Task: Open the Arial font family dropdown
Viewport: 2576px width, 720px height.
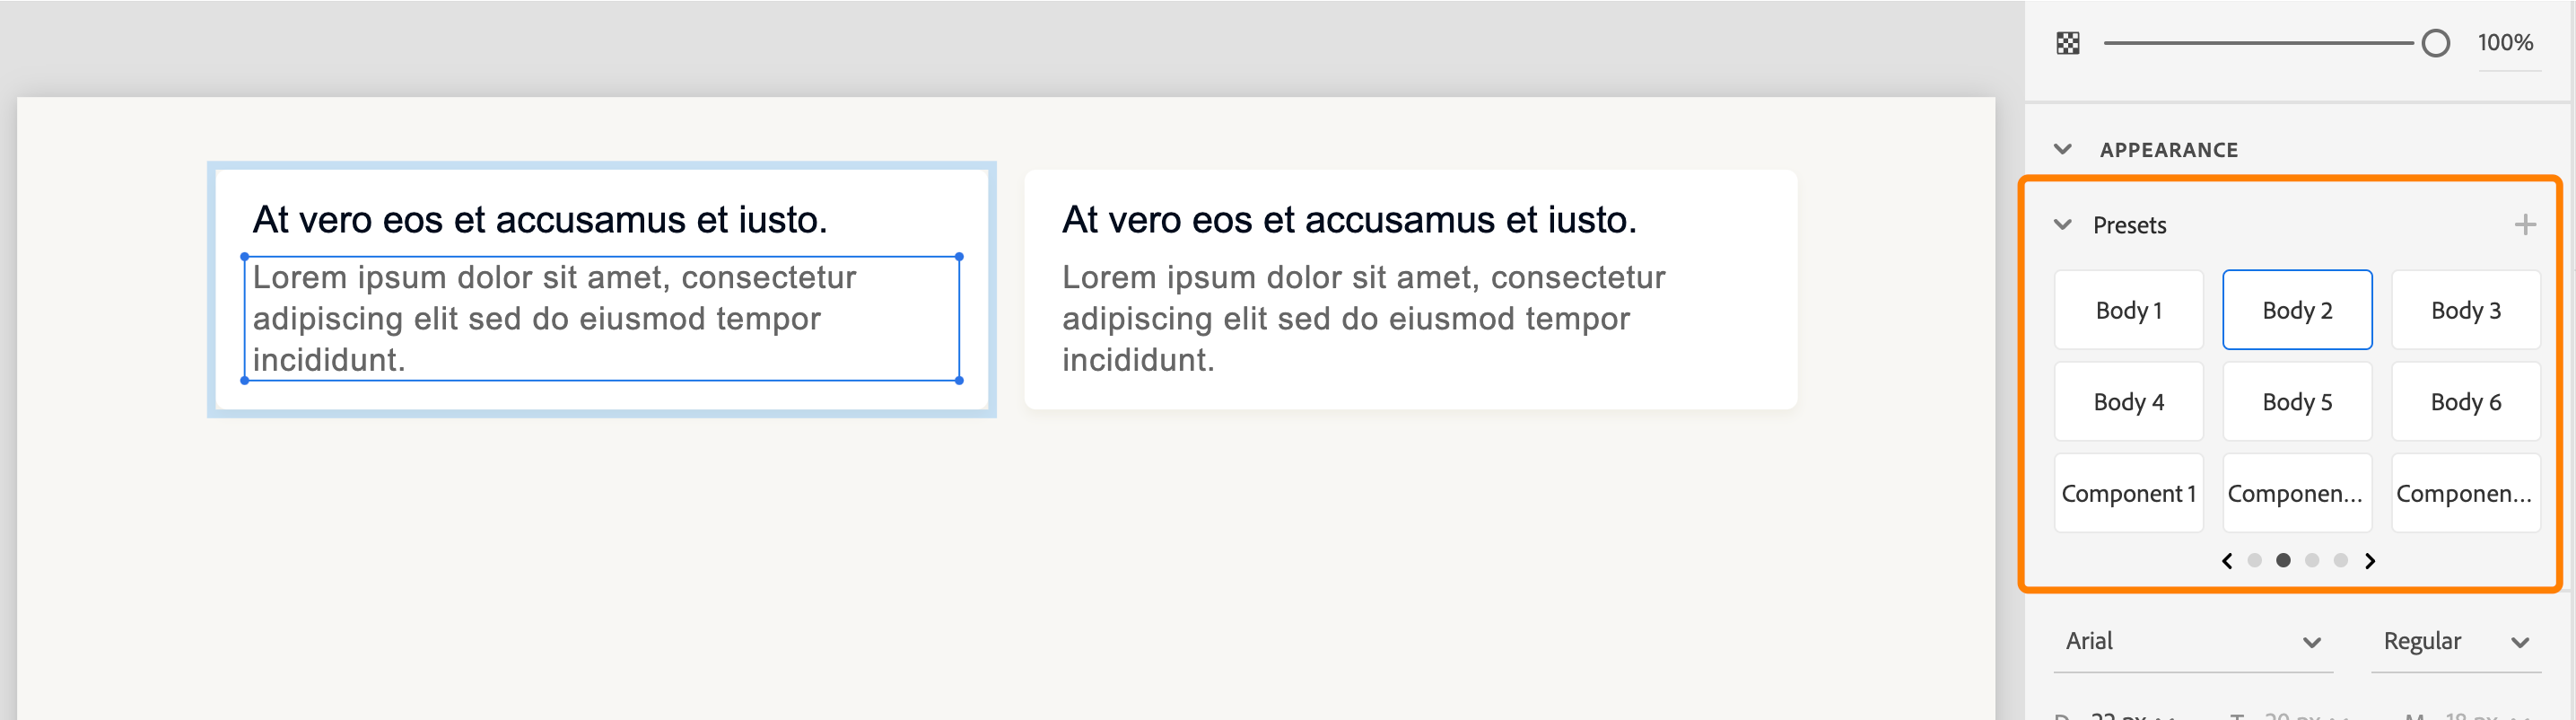Action: [x=2192, y=641]
